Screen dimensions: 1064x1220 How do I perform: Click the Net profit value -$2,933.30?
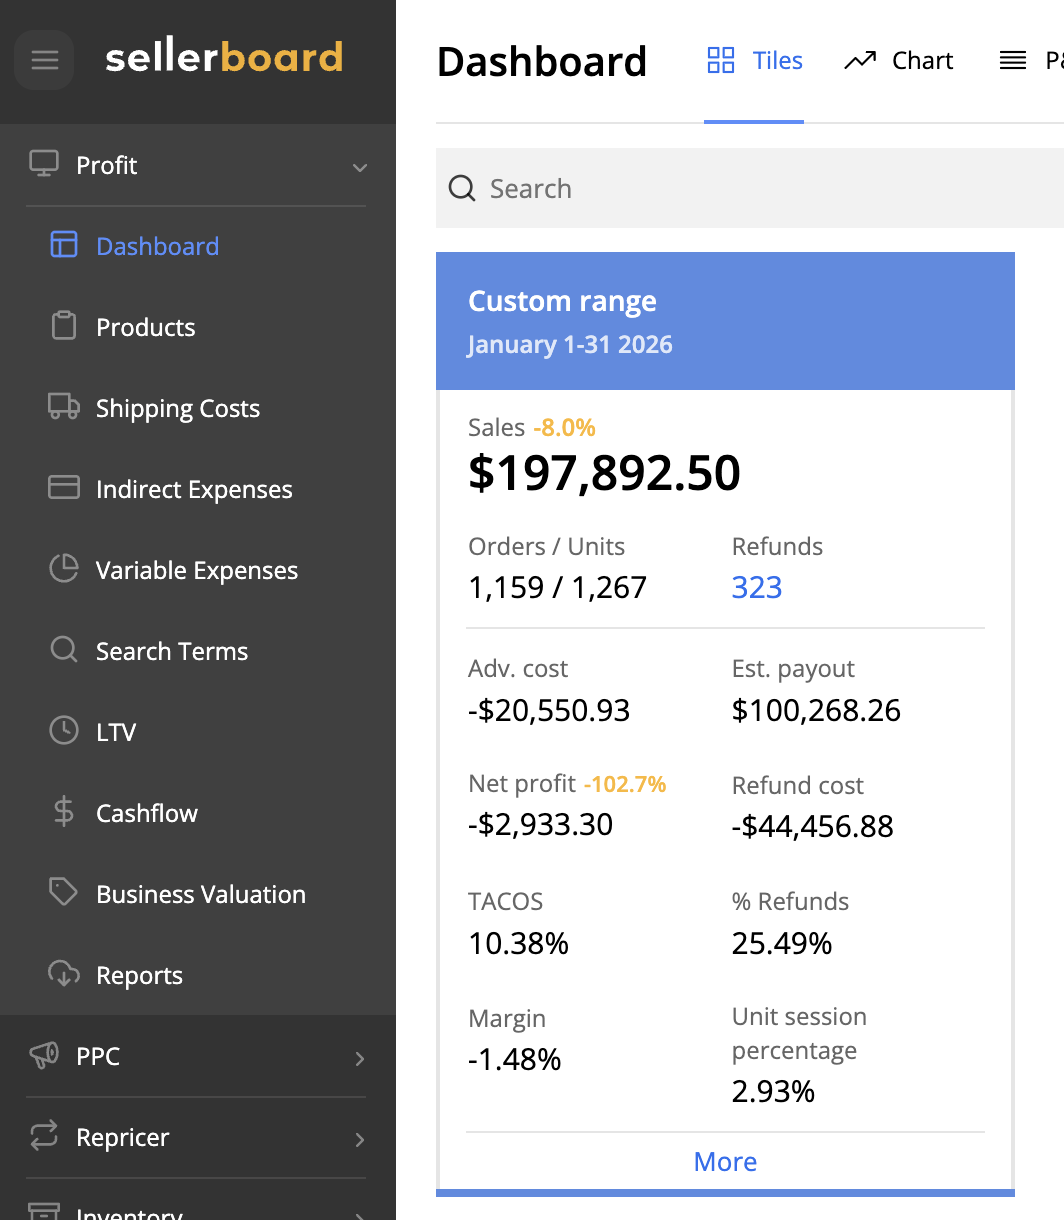[x=540, y=825]
